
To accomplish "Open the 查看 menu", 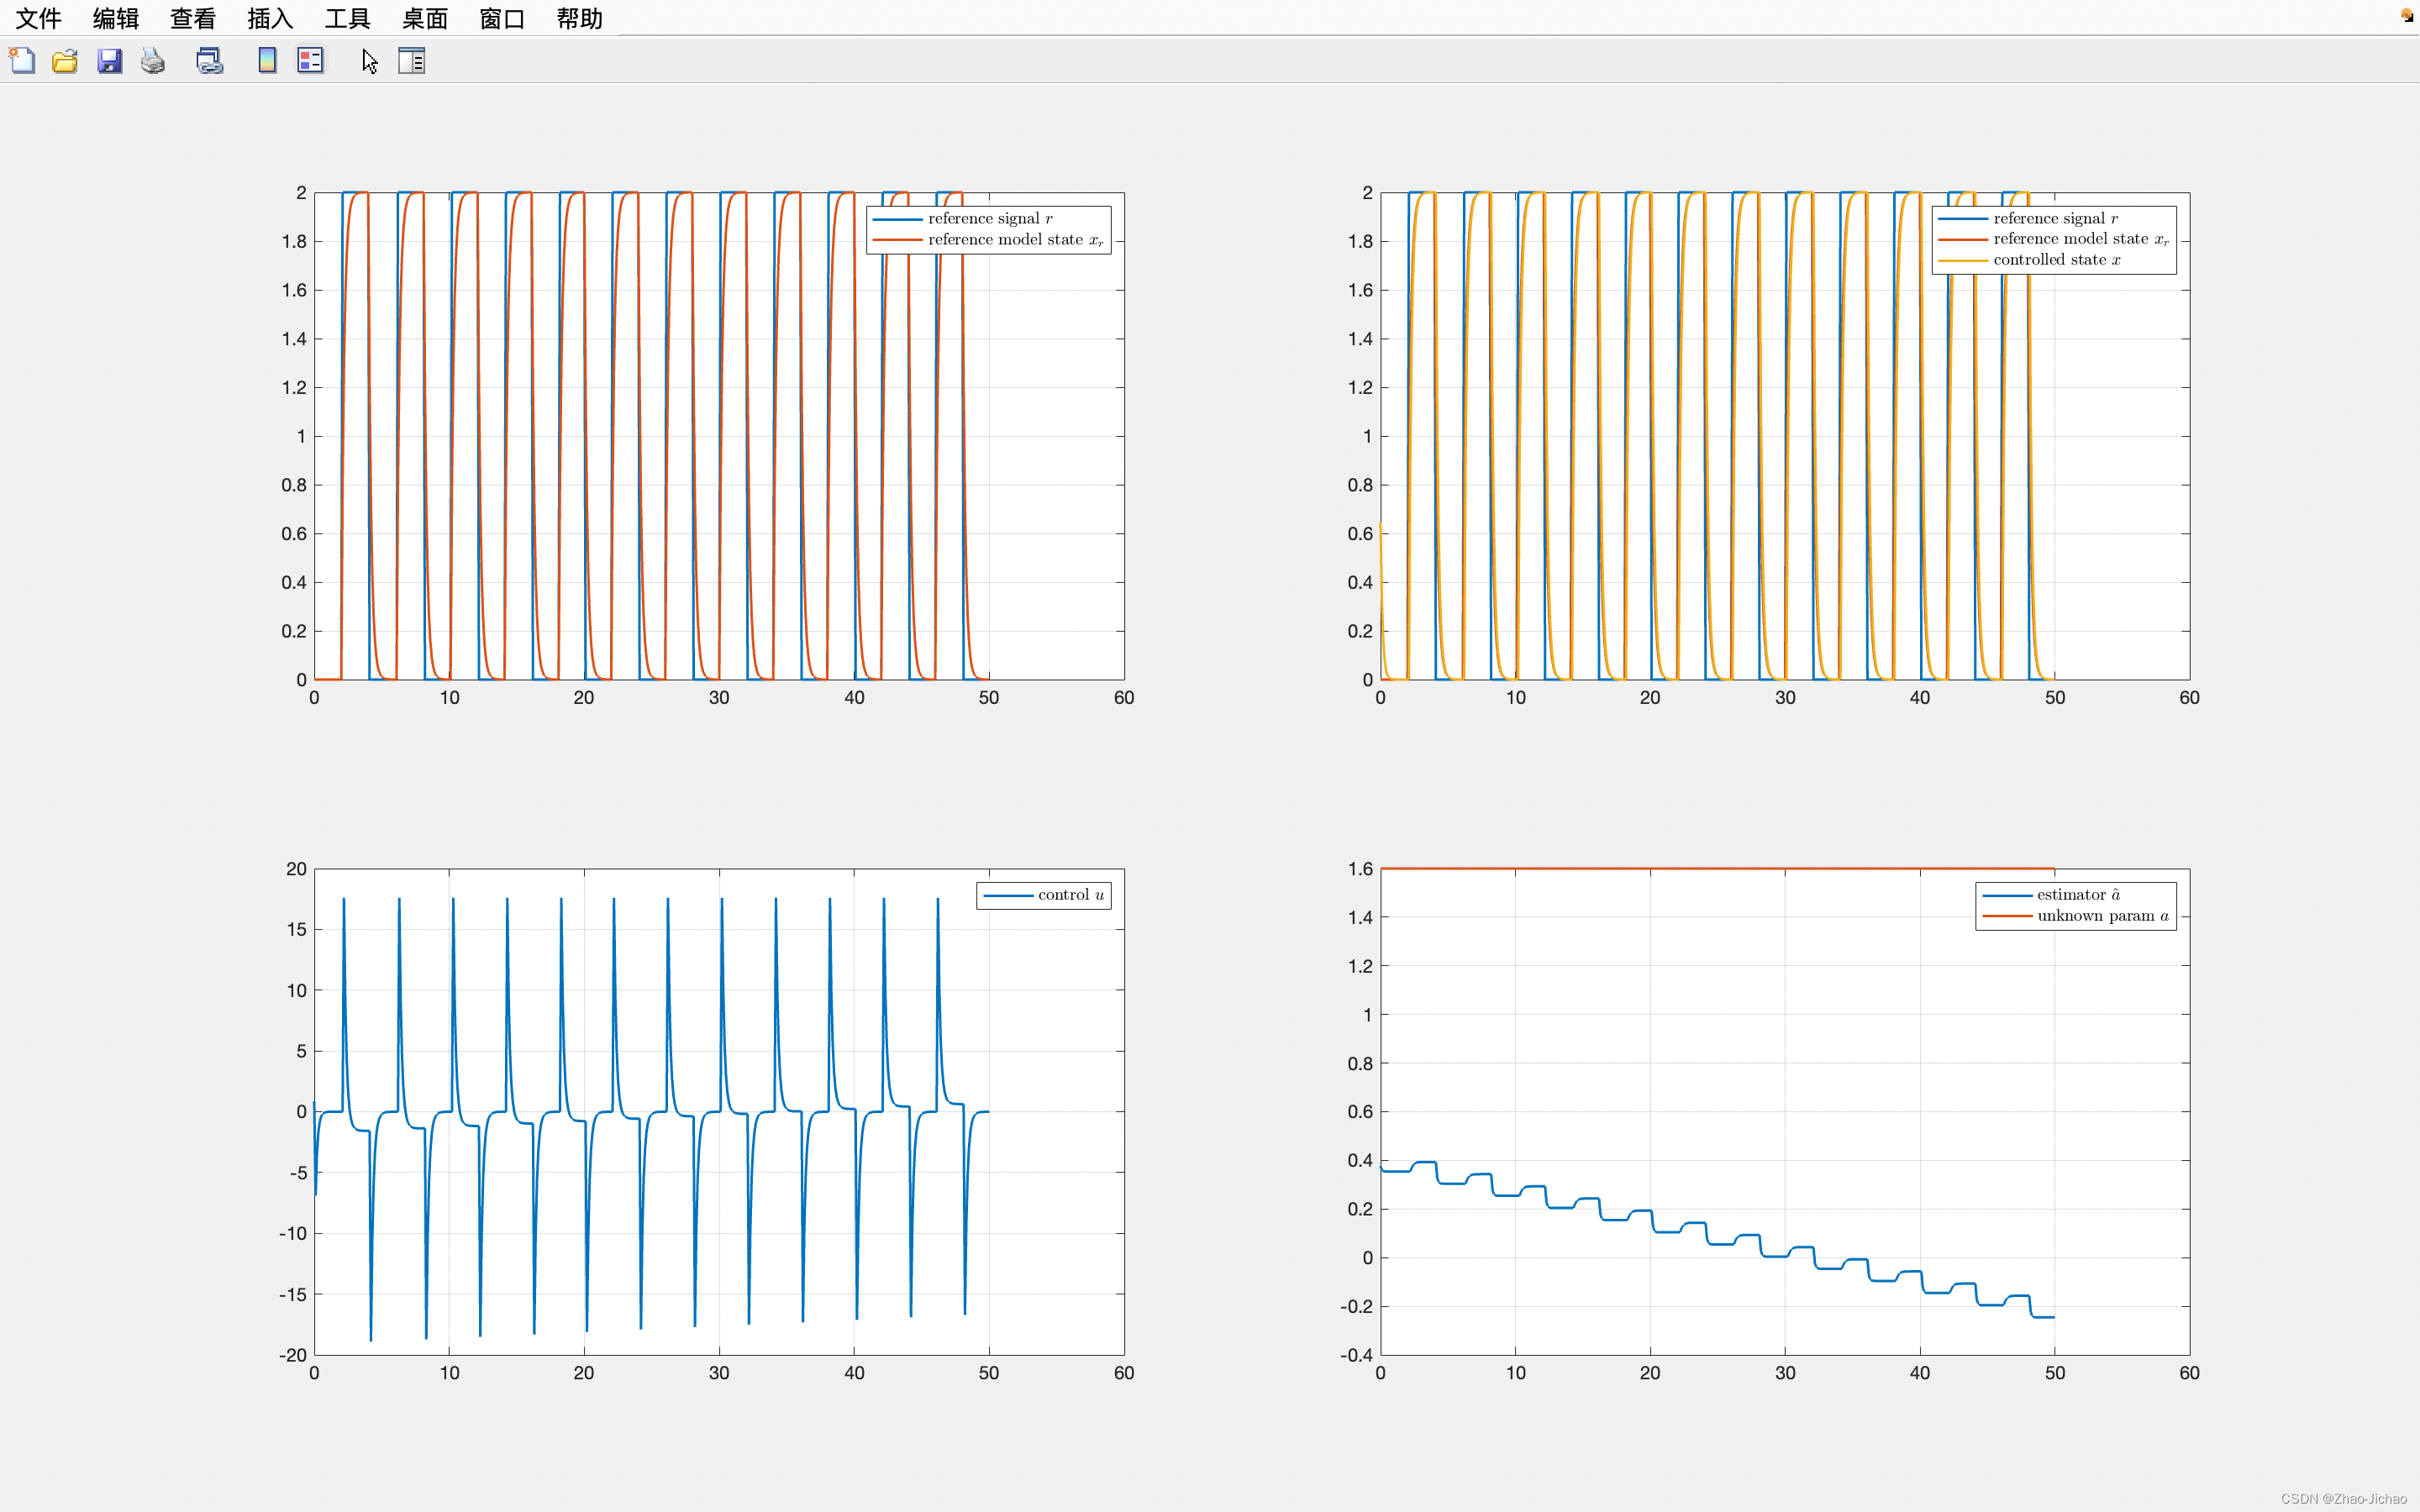I will 192,18.
